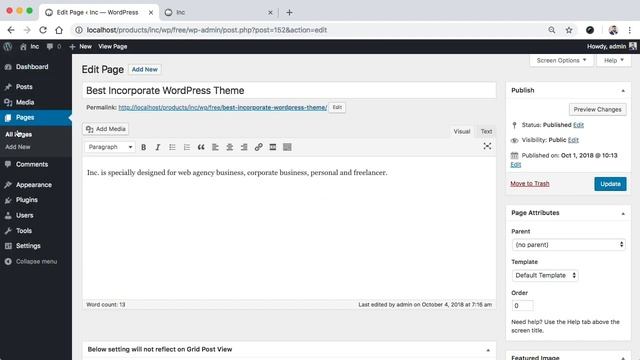The height and width of the screenshot is (360, 640).
Task: Edit the page Status
Action: point(578,125)
